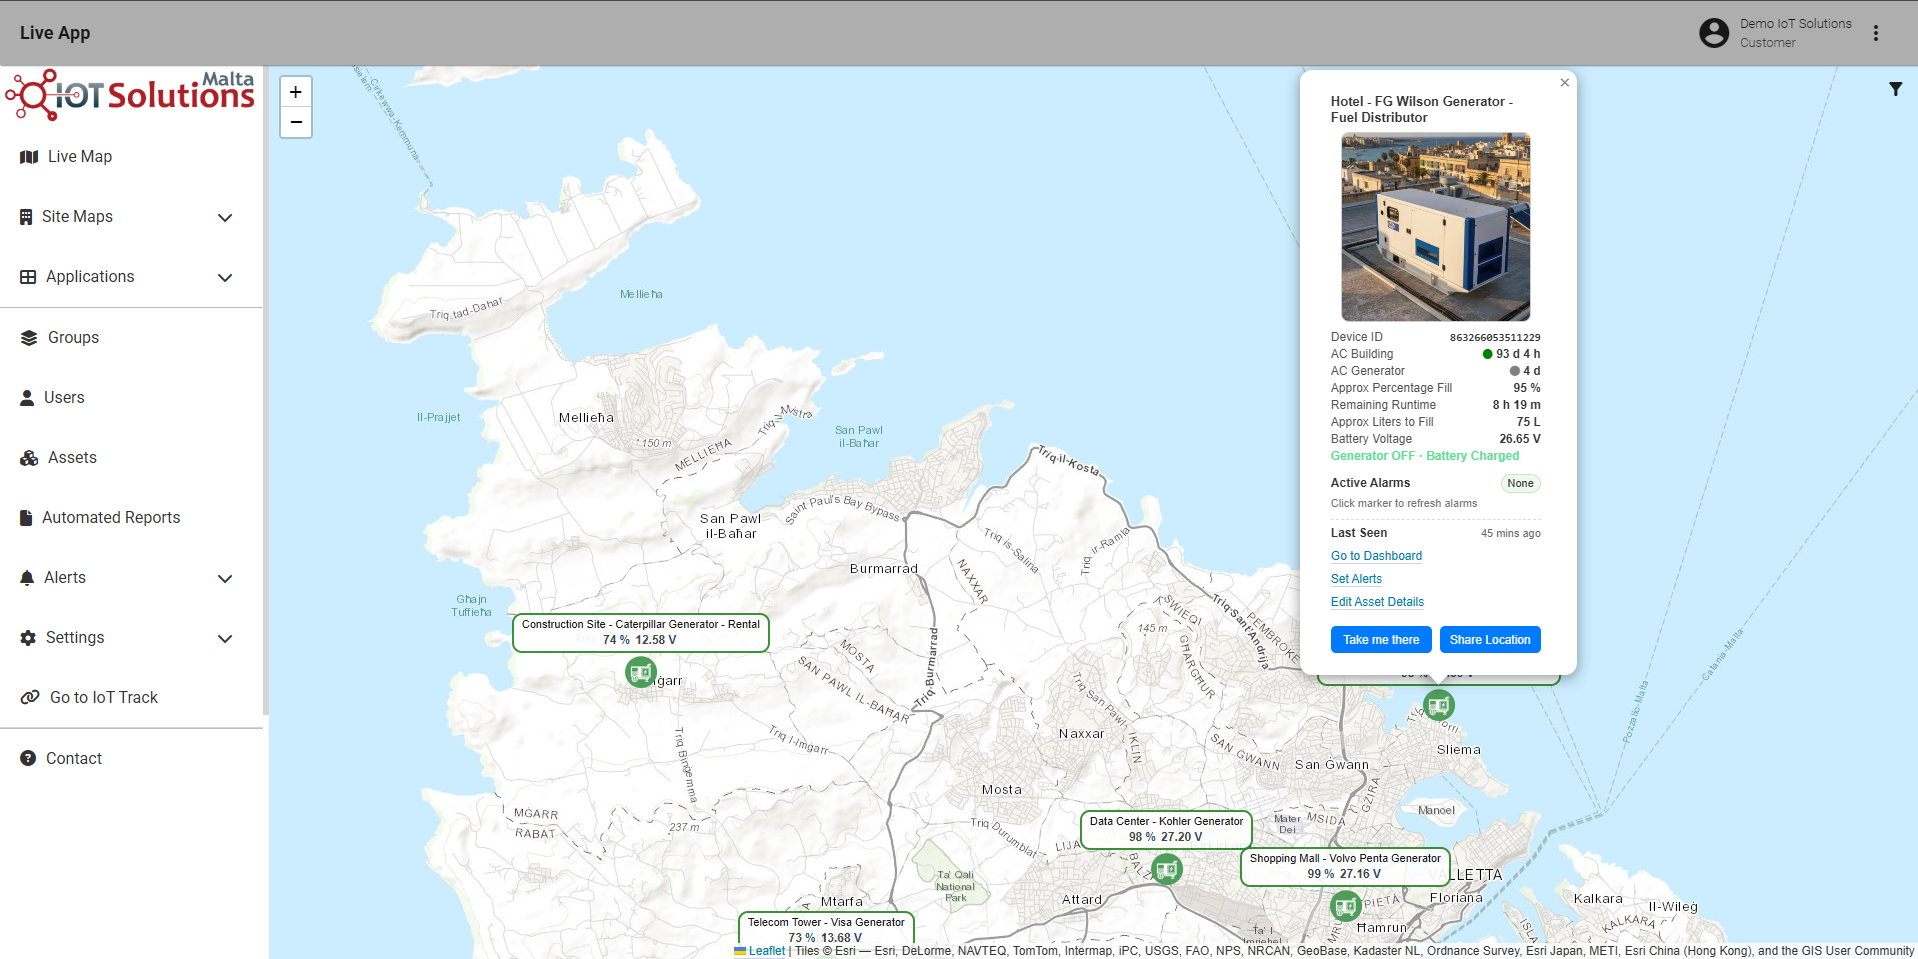Click the Settings gear icon
This screenshot has height=959, width=1918.
(28, 638)
